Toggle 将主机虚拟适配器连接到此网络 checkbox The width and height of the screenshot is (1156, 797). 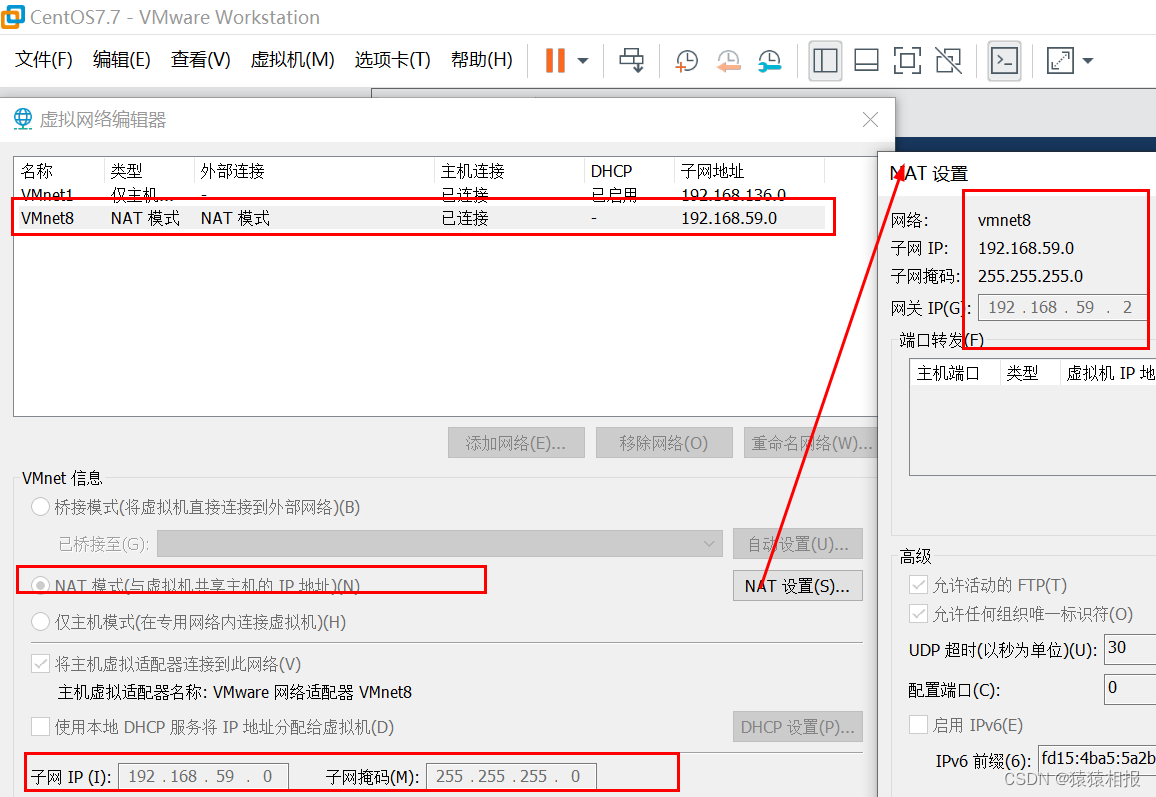coord(41,664)
